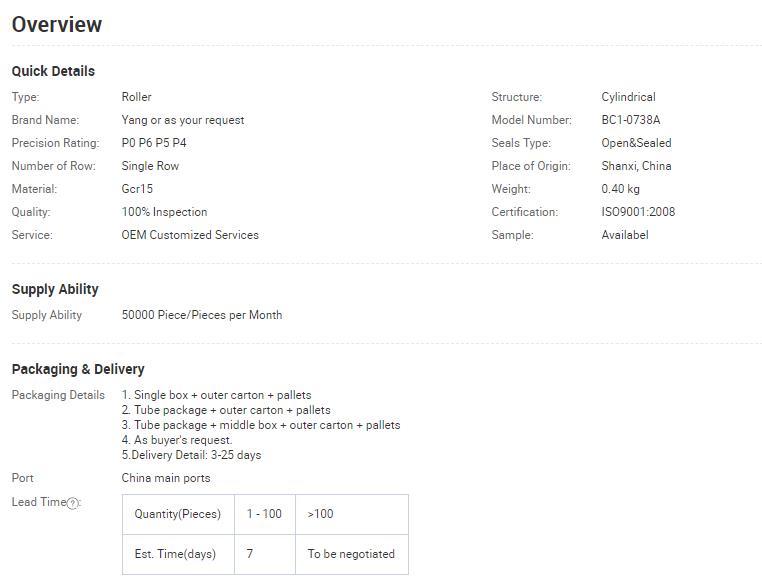The width and height of the screenshot is (762, 585).
Task: Click the 50000 Piece/Pieces per Month text
Action: tap(202, 315)
